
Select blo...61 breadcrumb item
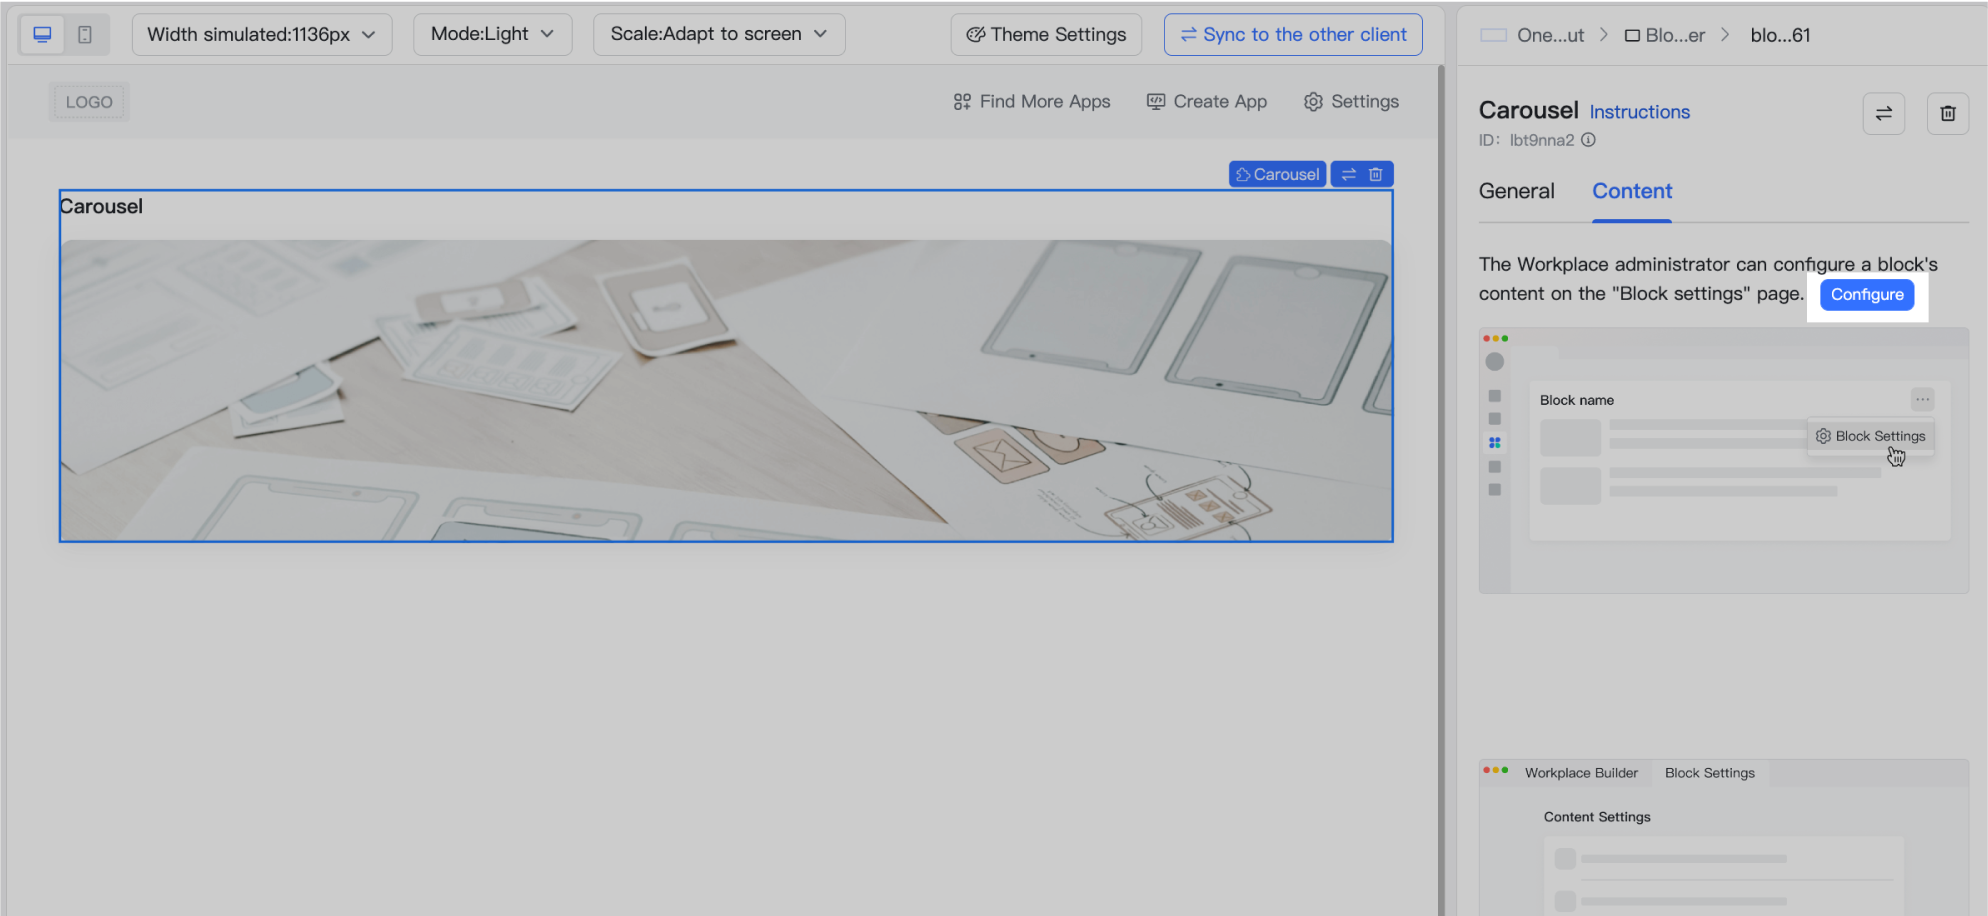[1780, 35]
